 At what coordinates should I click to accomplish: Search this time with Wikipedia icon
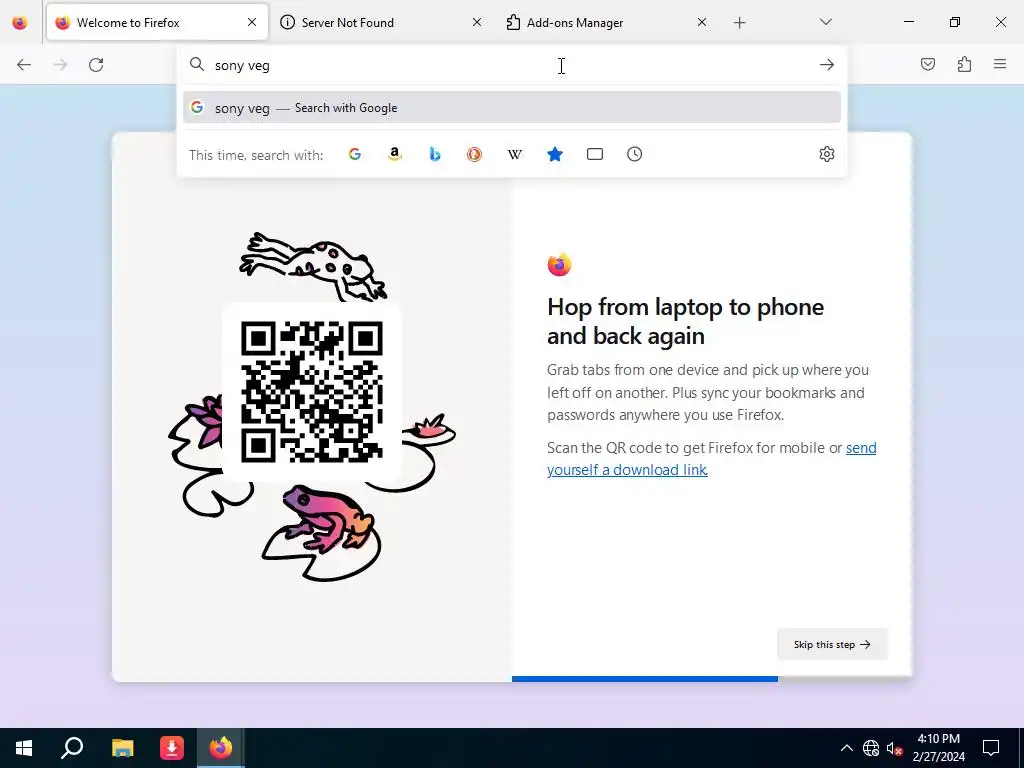pos(515,154)
